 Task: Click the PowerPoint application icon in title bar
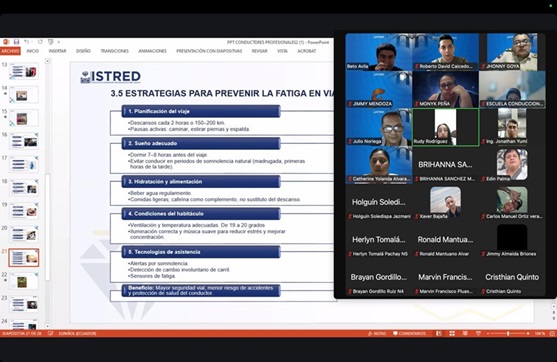tap(6, 42)
